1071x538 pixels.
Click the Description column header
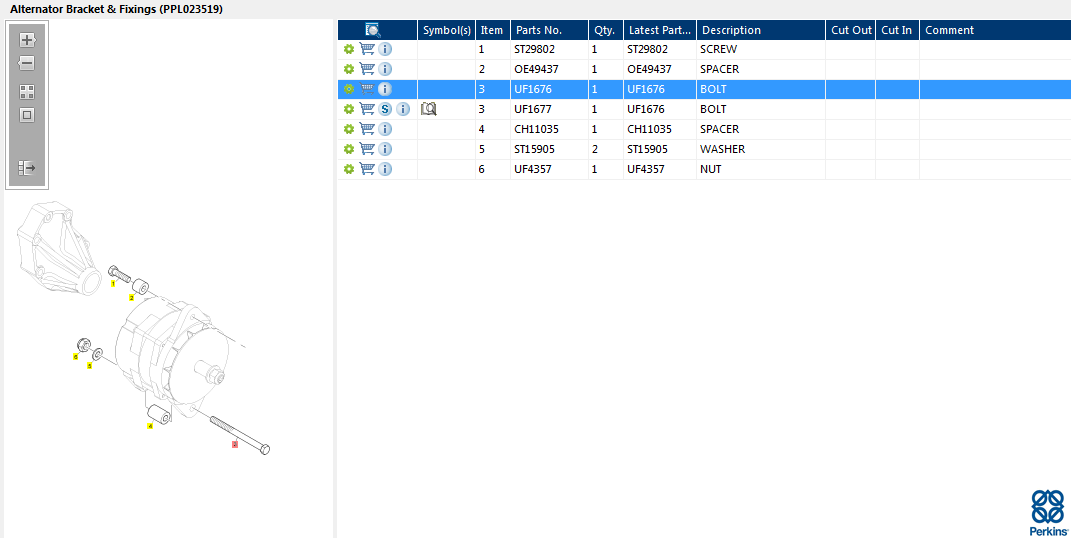pos(761,30)
